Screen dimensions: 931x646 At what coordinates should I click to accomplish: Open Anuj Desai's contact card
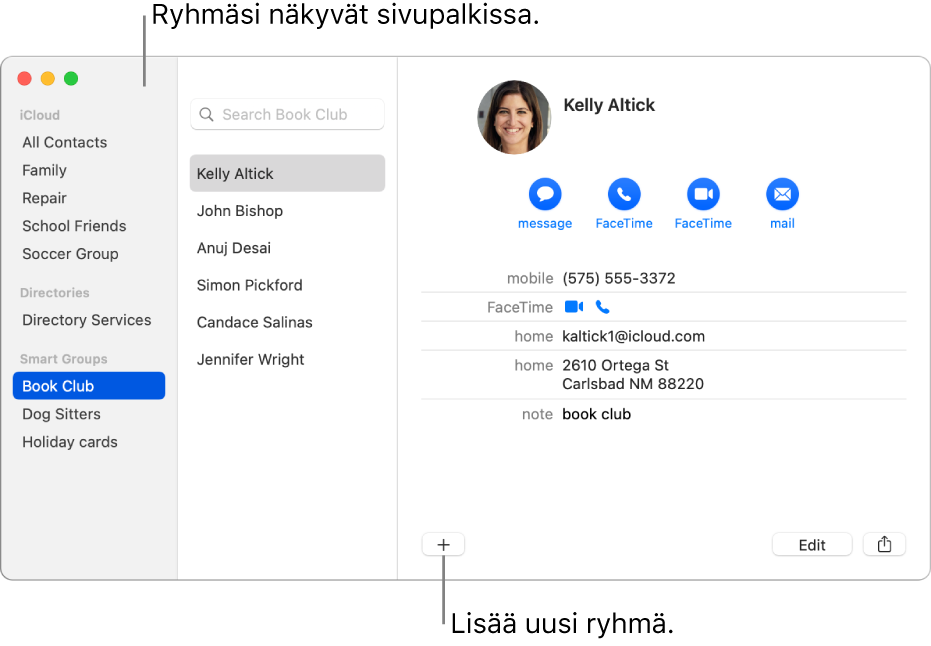click(234, 248)
